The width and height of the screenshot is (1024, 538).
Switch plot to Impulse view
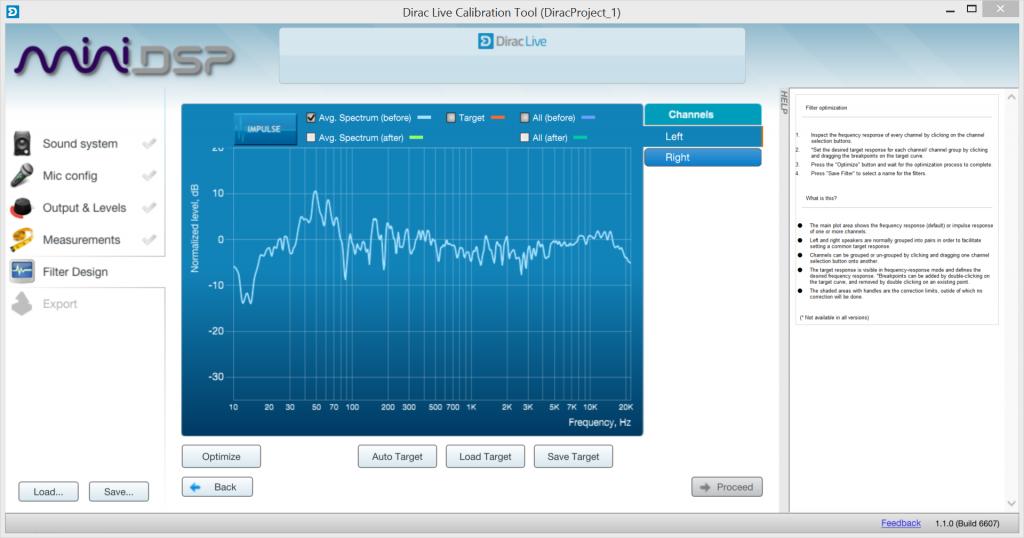264,129
